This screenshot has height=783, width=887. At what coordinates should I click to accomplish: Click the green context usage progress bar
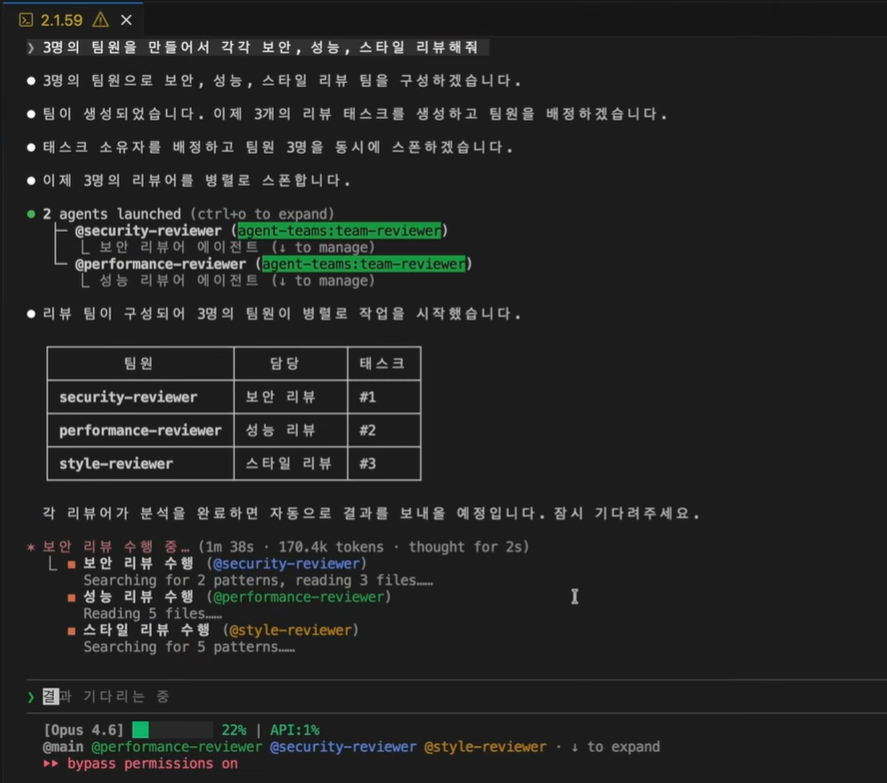[x=173, y=730]
